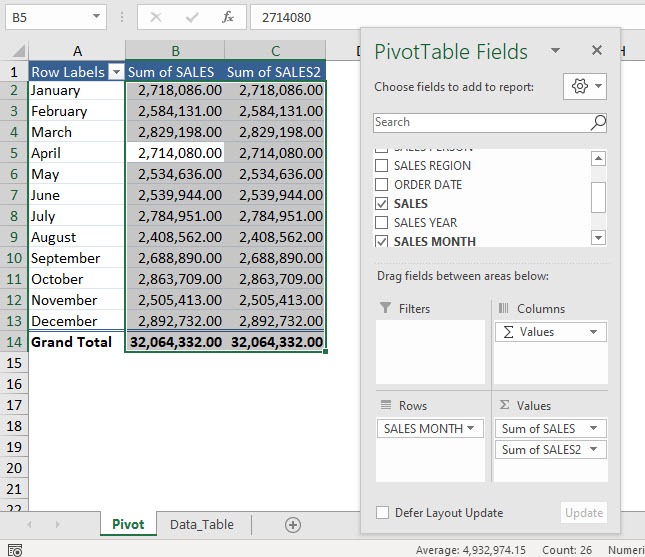Check the SALES YEAR field checkbox
Screen dimensions: 645x557
click(x=382, y=222)
